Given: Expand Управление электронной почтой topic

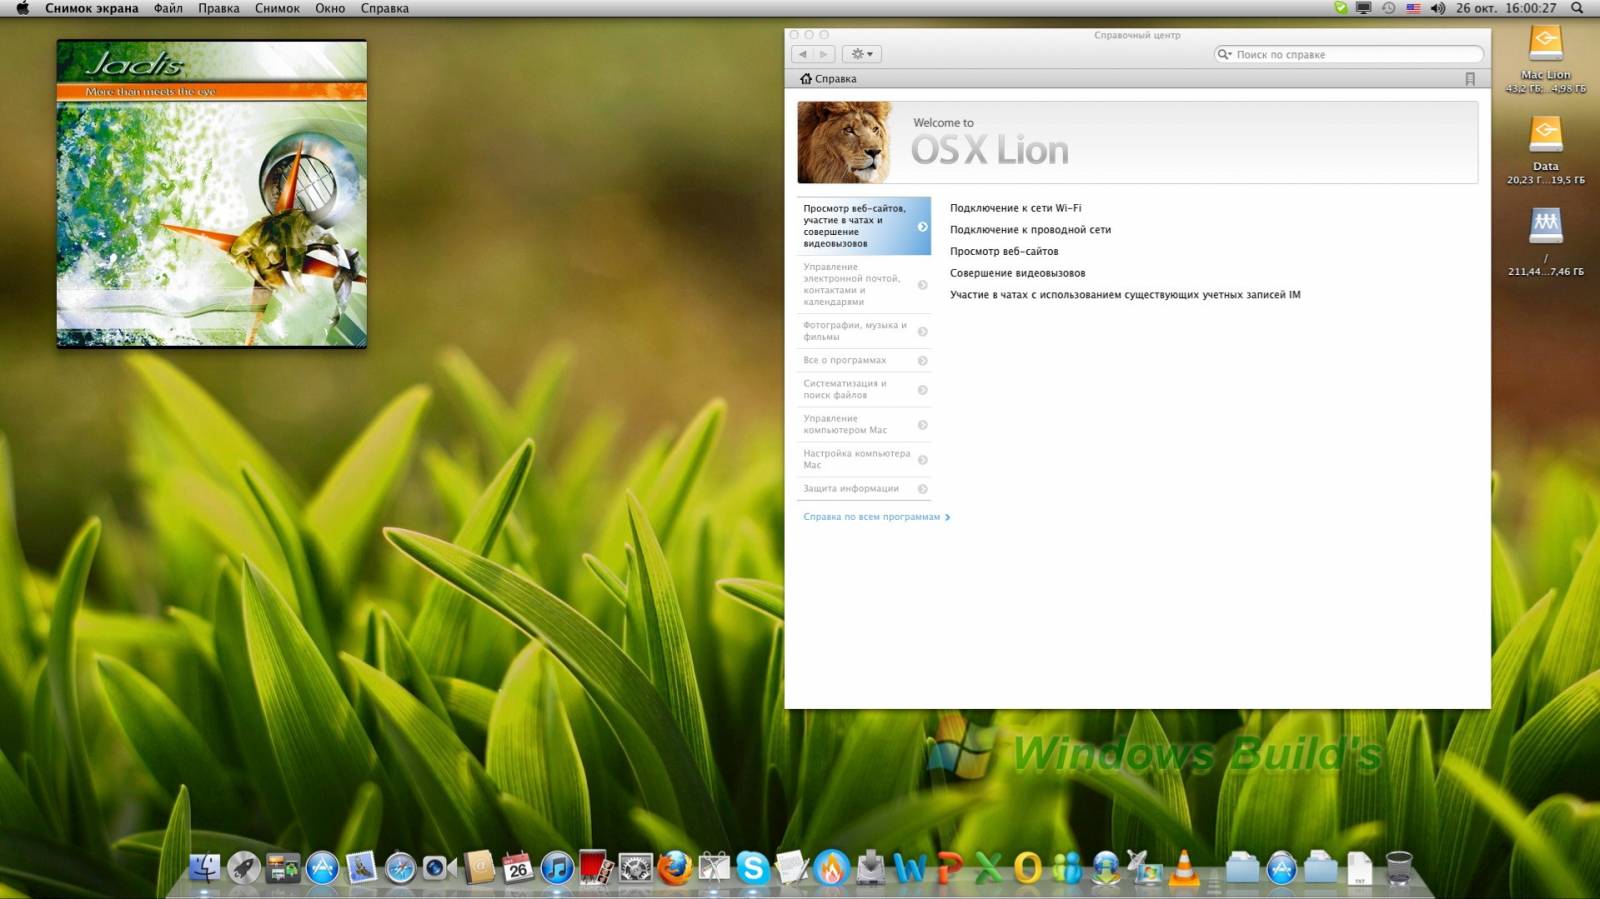Looking at the screenshot, I should pos(864,284).
